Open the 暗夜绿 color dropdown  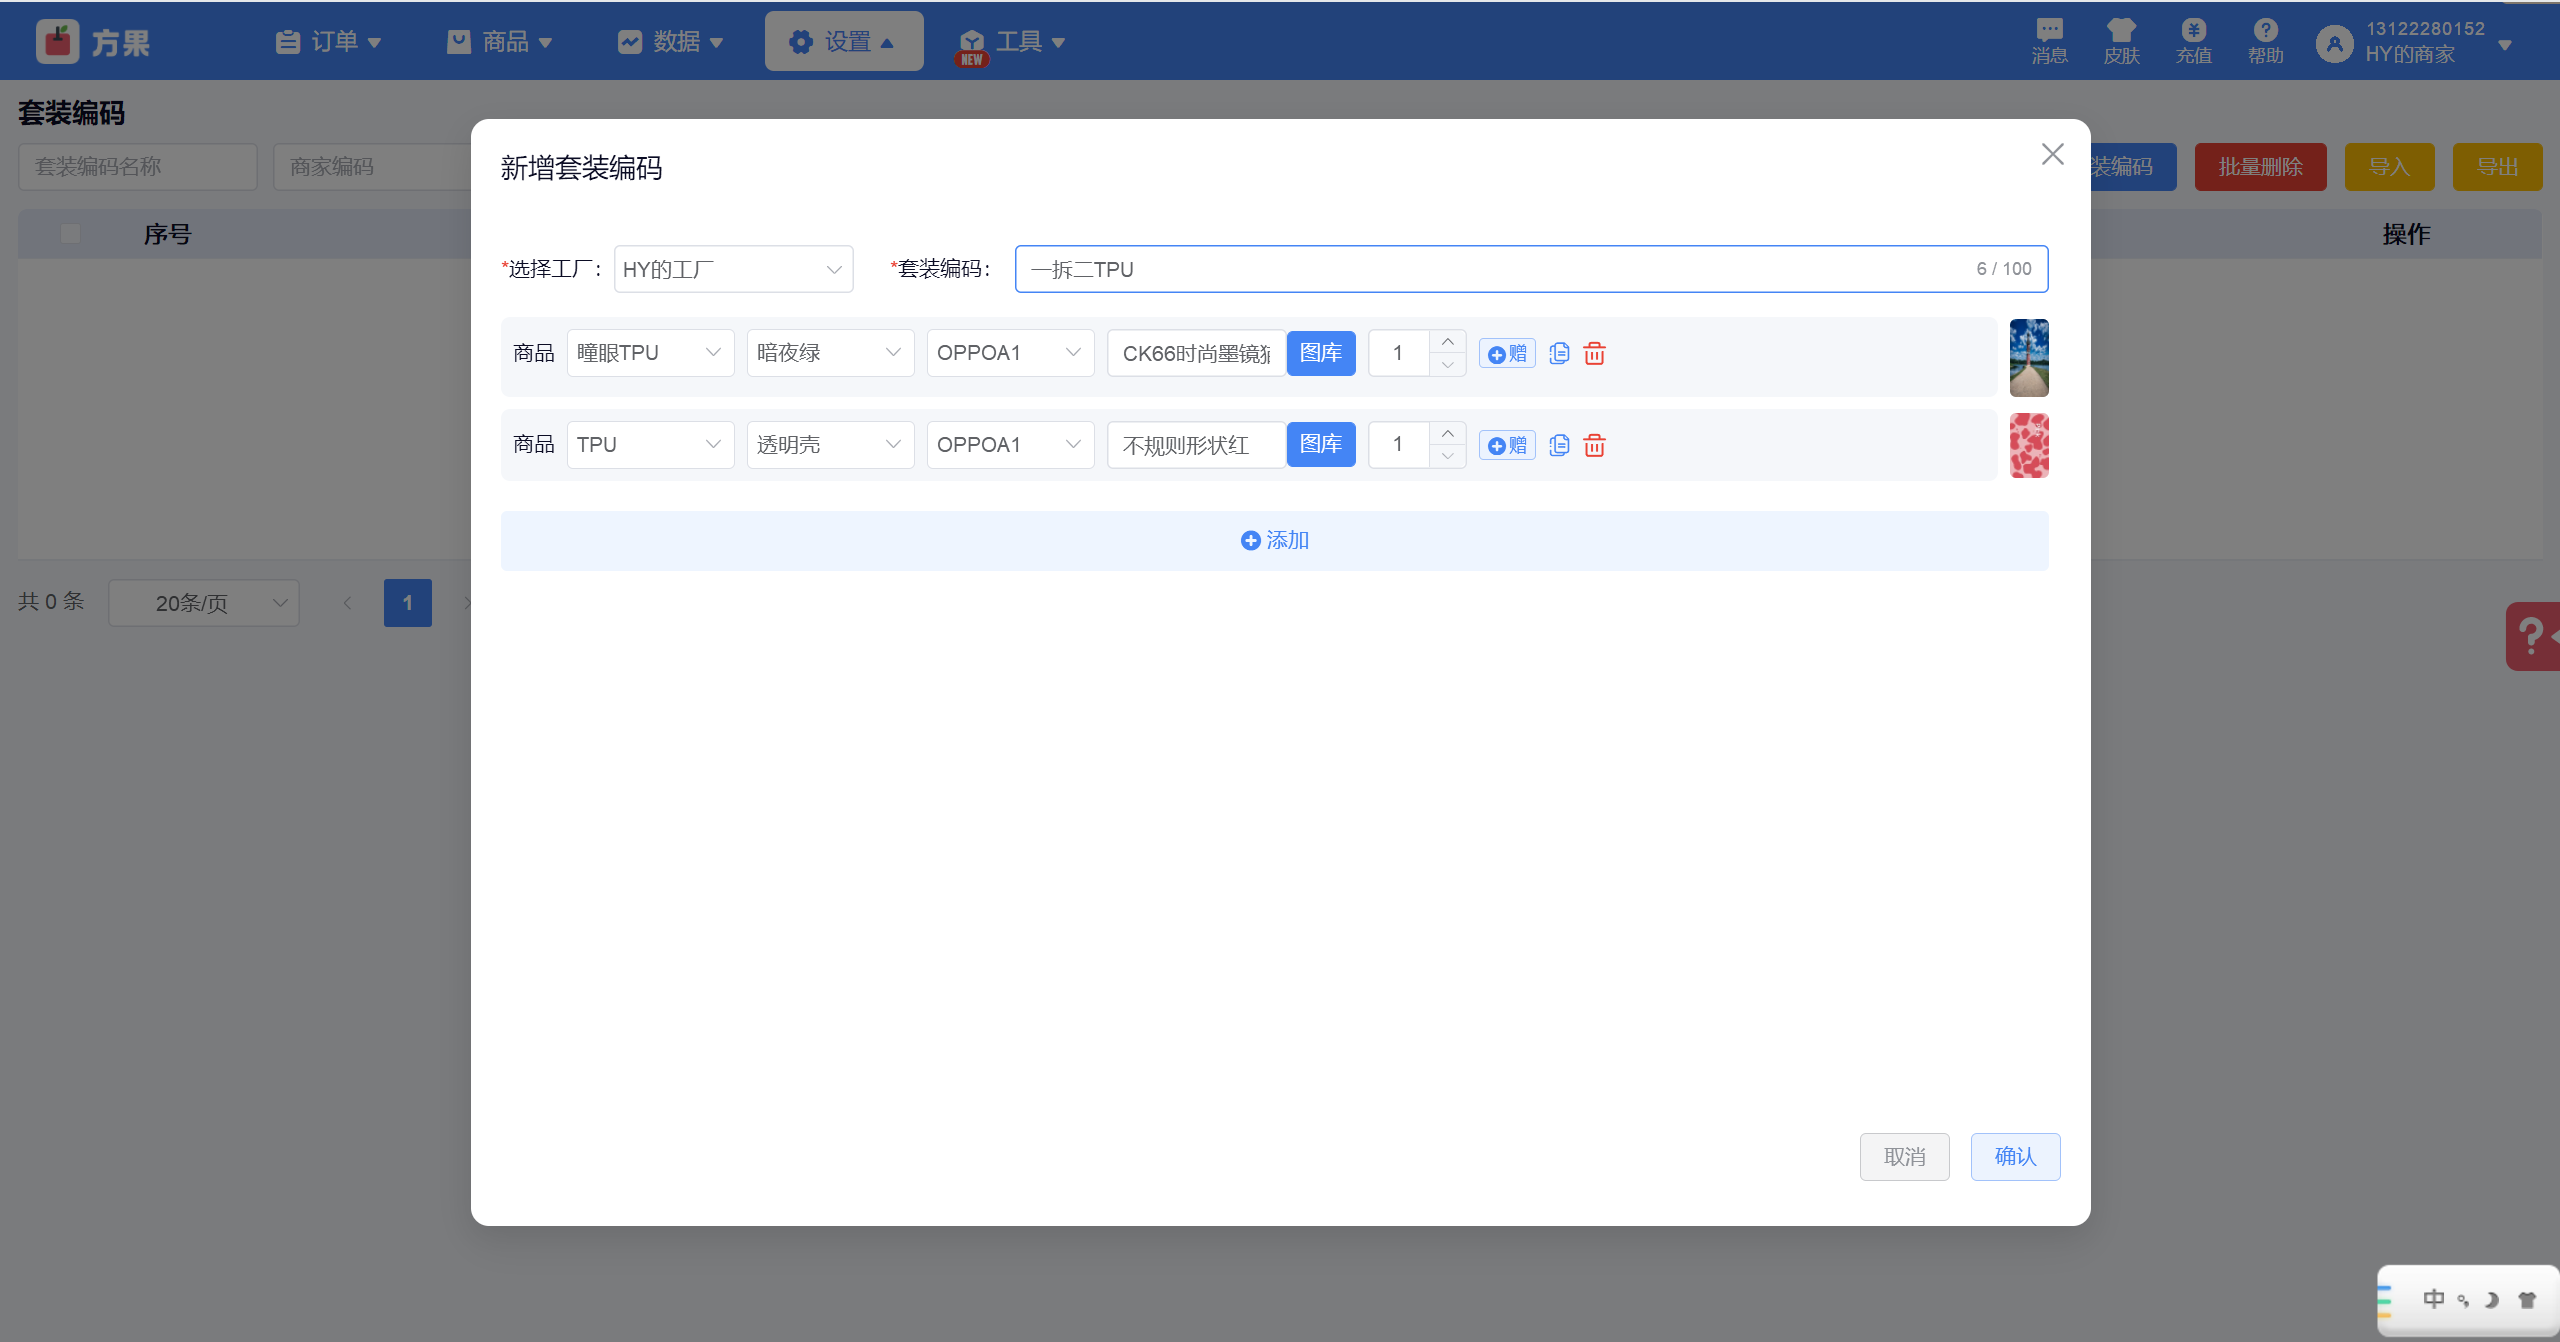(x=830, y=353)
